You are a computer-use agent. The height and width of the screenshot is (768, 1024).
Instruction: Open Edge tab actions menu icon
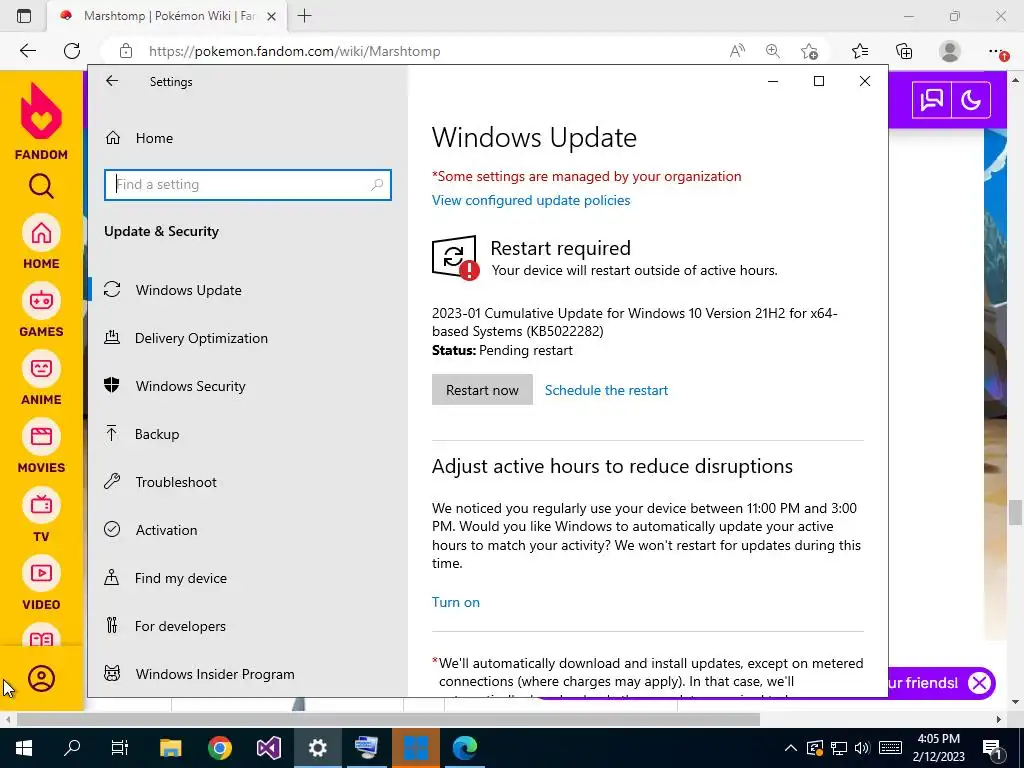click(x=24, y=16)
